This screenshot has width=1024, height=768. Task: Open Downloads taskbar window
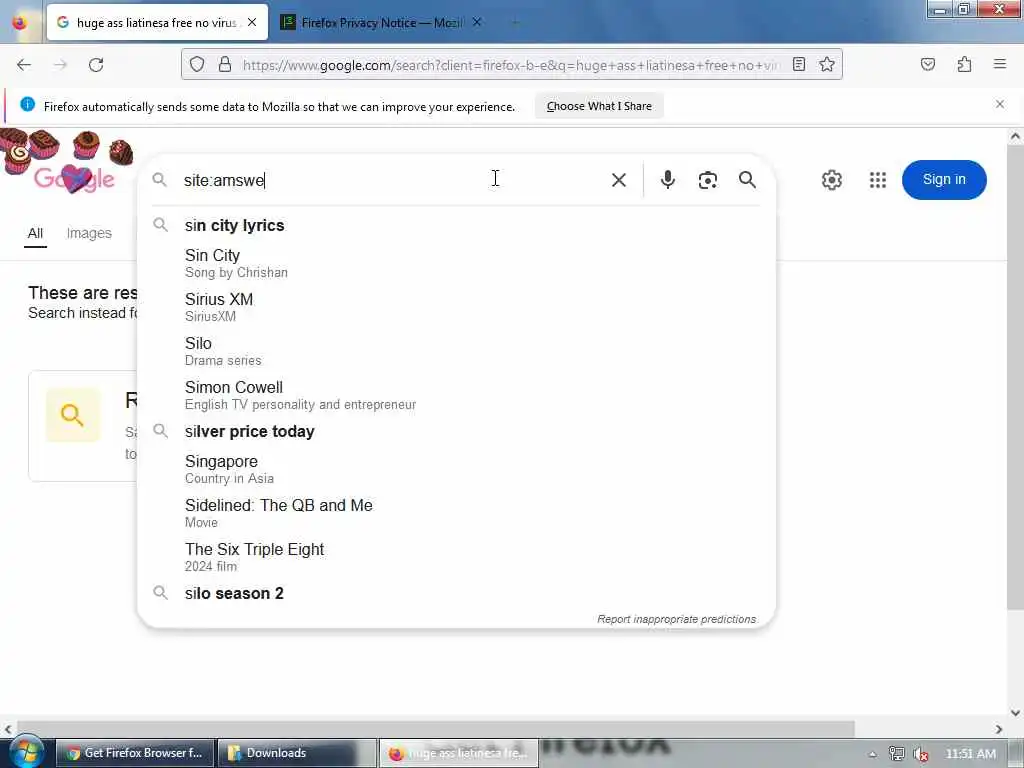point(297,753)
